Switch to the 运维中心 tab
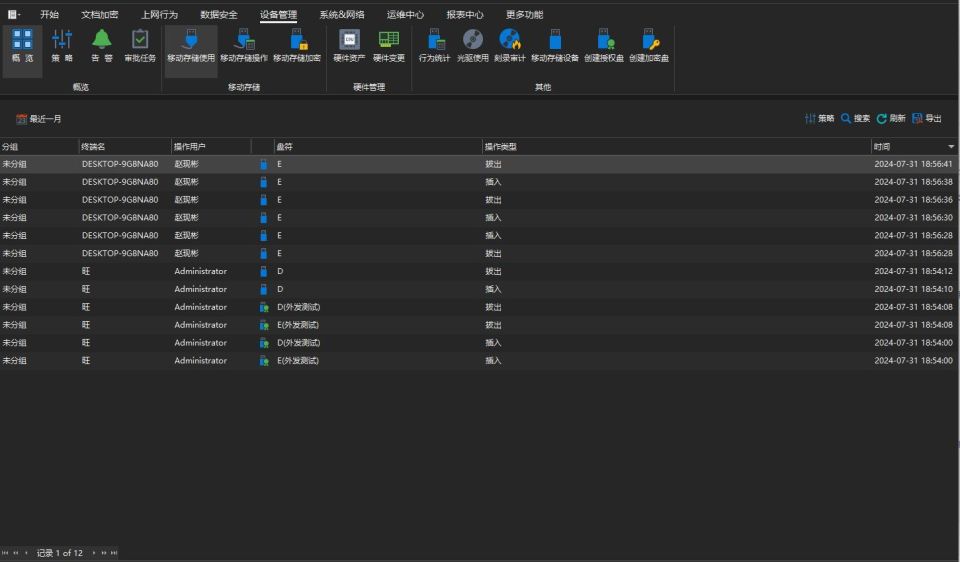 (405, 14)
